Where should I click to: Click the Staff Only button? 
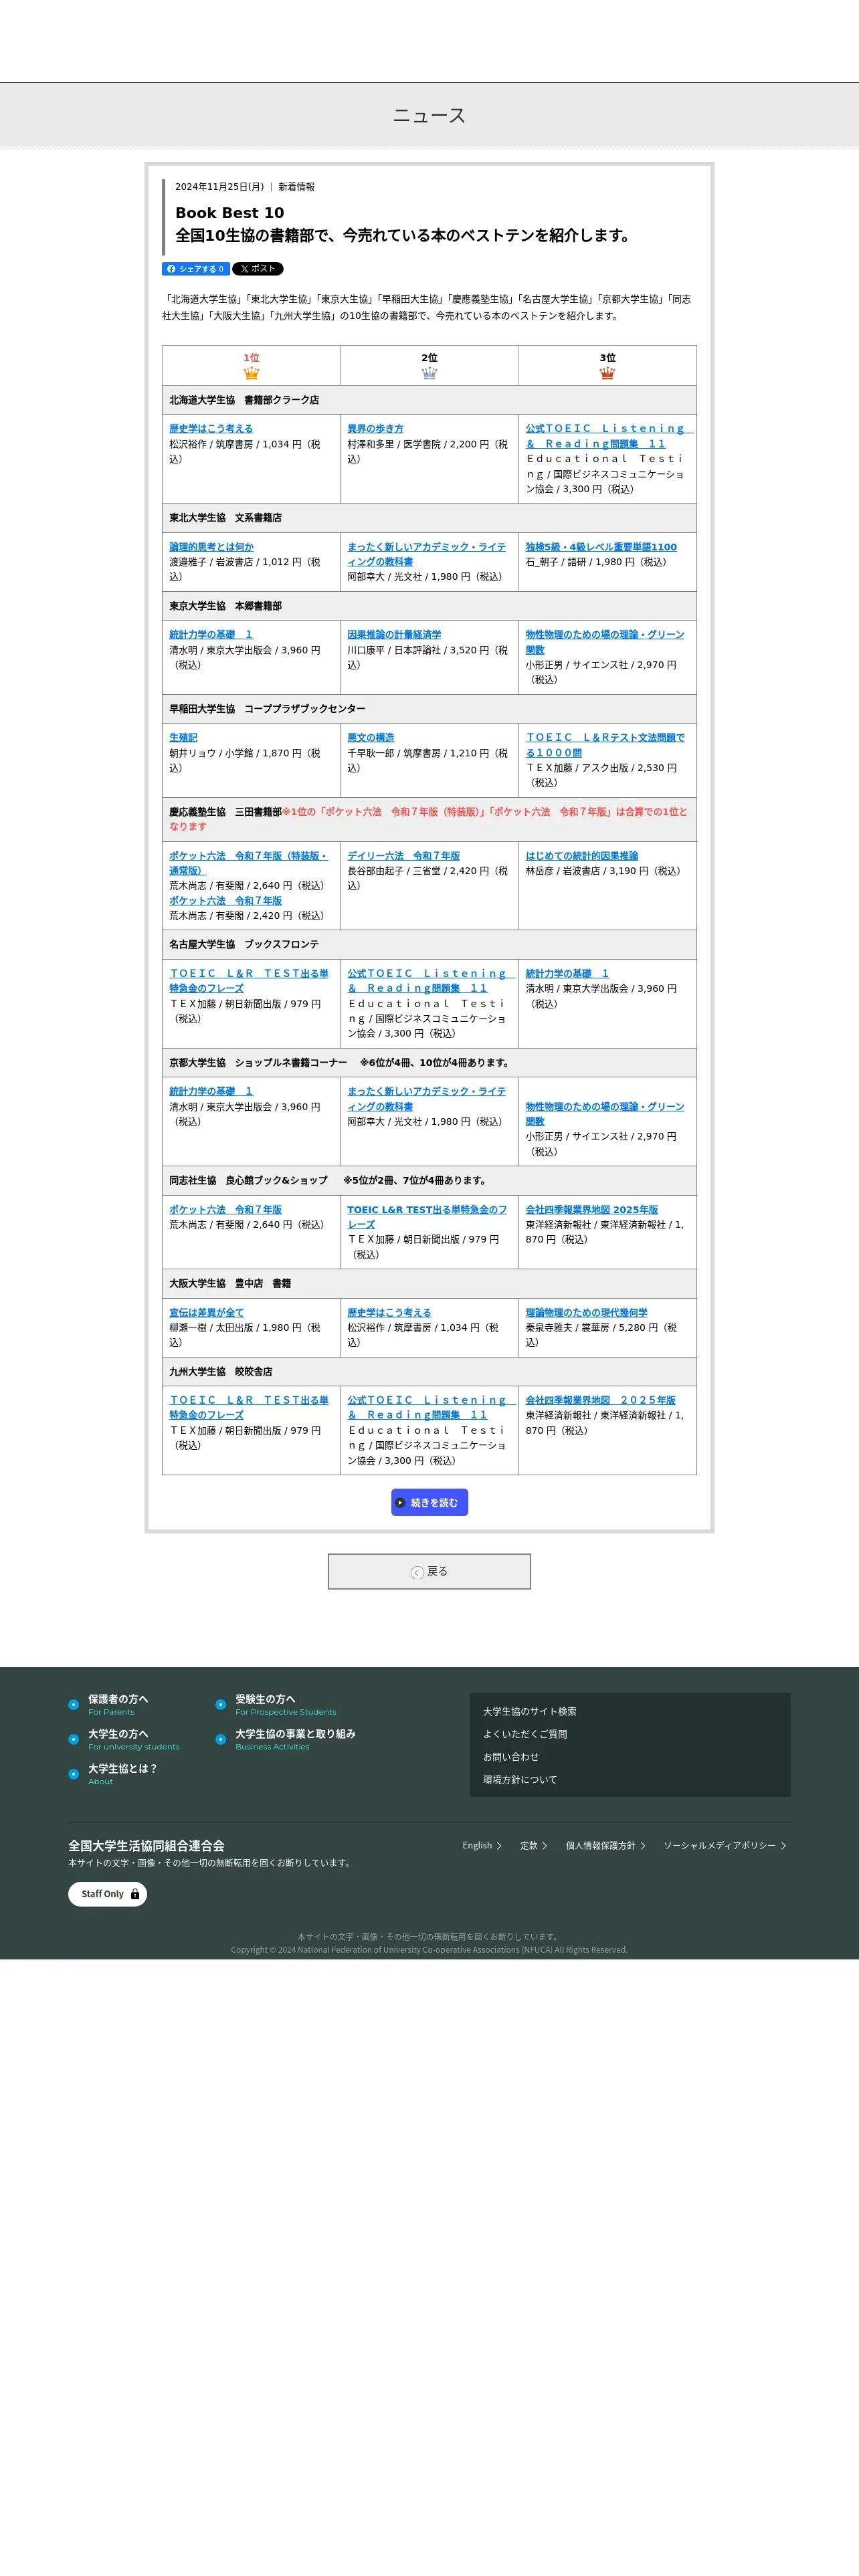pyautogui.click(x=107, y=1894)
